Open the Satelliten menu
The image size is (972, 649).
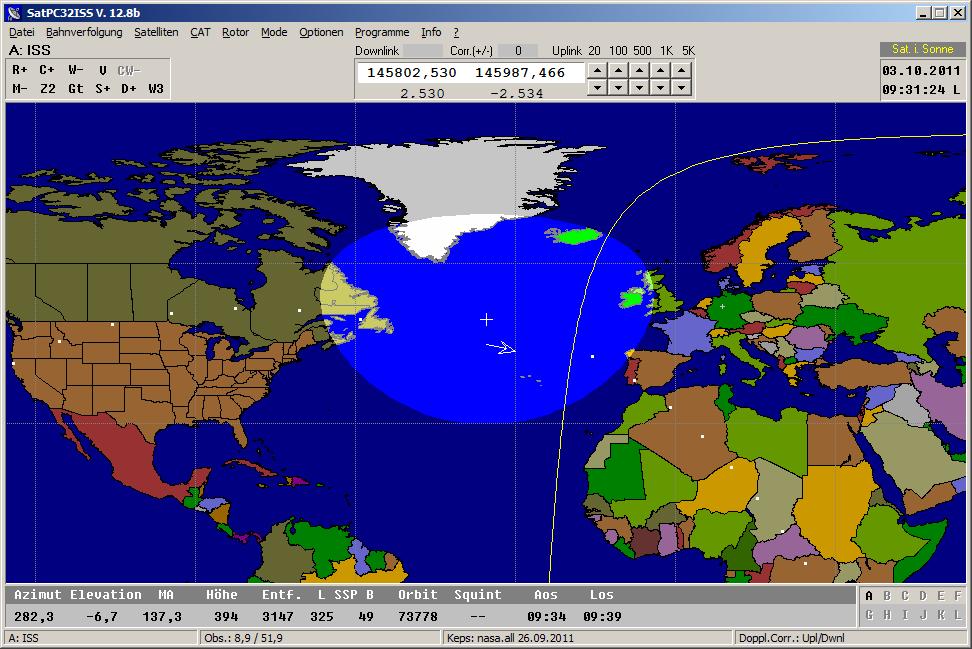click(156, 32)
